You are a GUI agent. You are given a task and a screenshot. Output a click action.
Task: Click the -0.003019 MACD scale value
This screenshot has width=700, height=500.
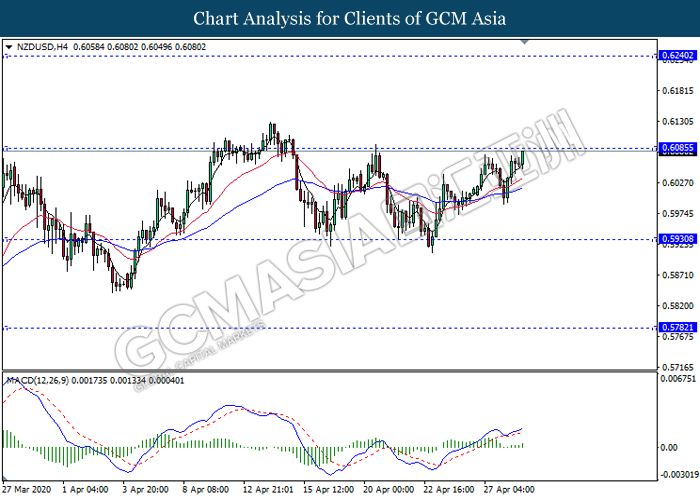[x=678, y=475]
